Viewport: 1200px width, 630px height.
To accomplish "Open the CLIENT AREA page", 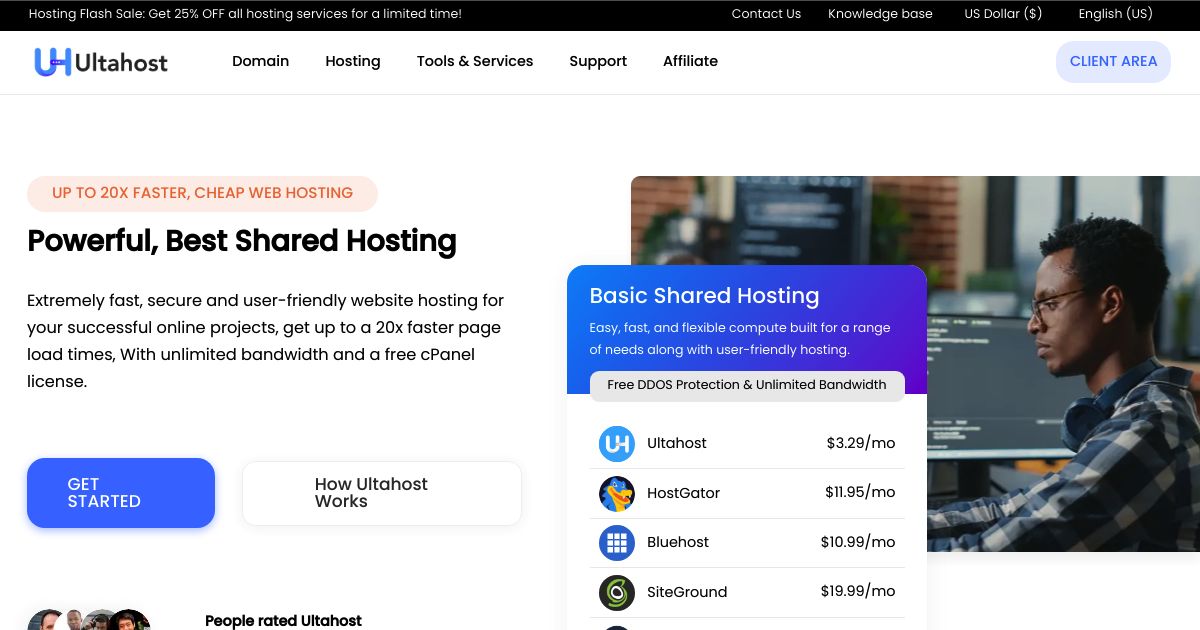I will pyautogui.click(x=1113, y=61).
